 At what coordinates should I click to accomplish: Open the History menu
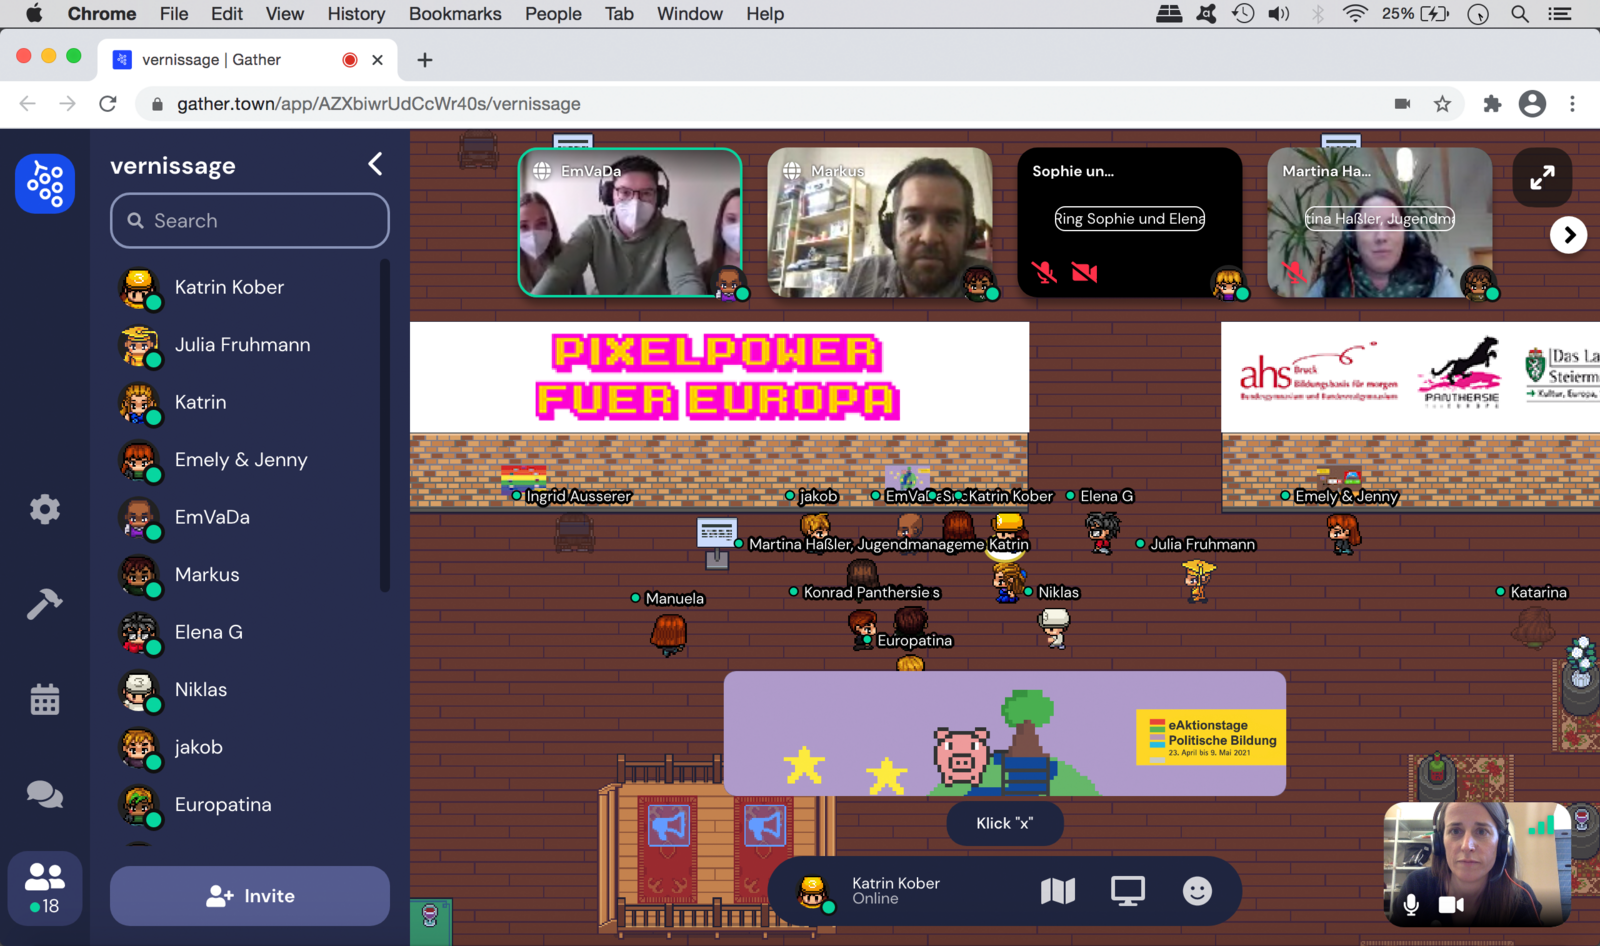(x=356, y=14)
